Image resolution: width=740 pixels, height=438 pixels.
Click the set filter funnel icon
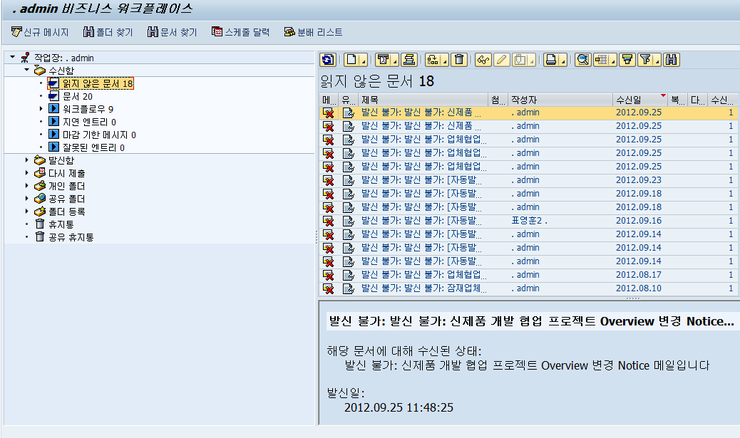pyautogui.click(x=627, y=60)
